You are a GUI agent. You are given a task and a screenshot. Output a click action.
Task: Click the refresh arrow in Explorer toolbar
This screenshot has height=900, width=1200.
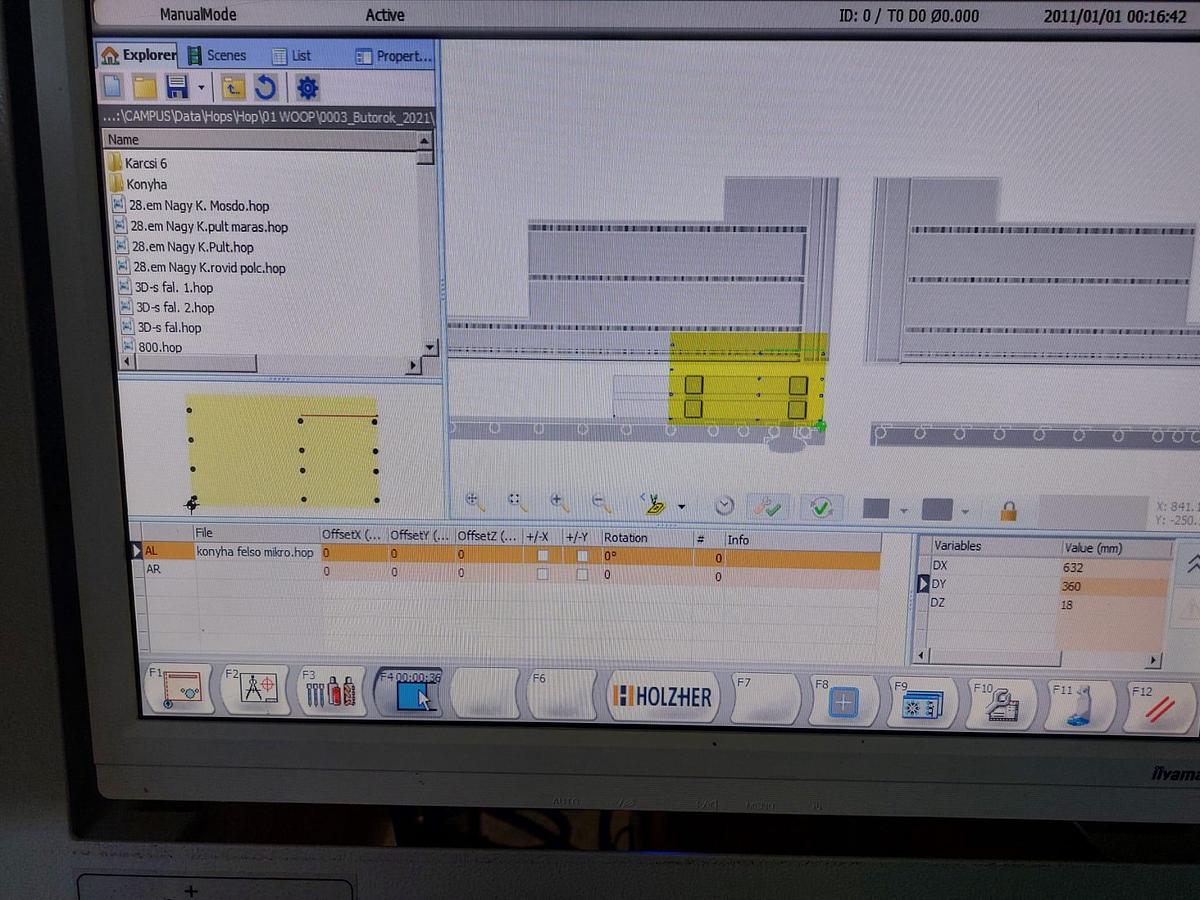tap(265, 88)
